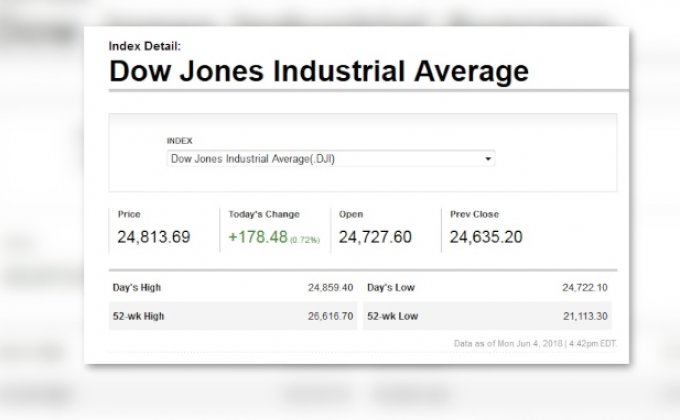Click the 0.72% percent change figure

(304, 240)
